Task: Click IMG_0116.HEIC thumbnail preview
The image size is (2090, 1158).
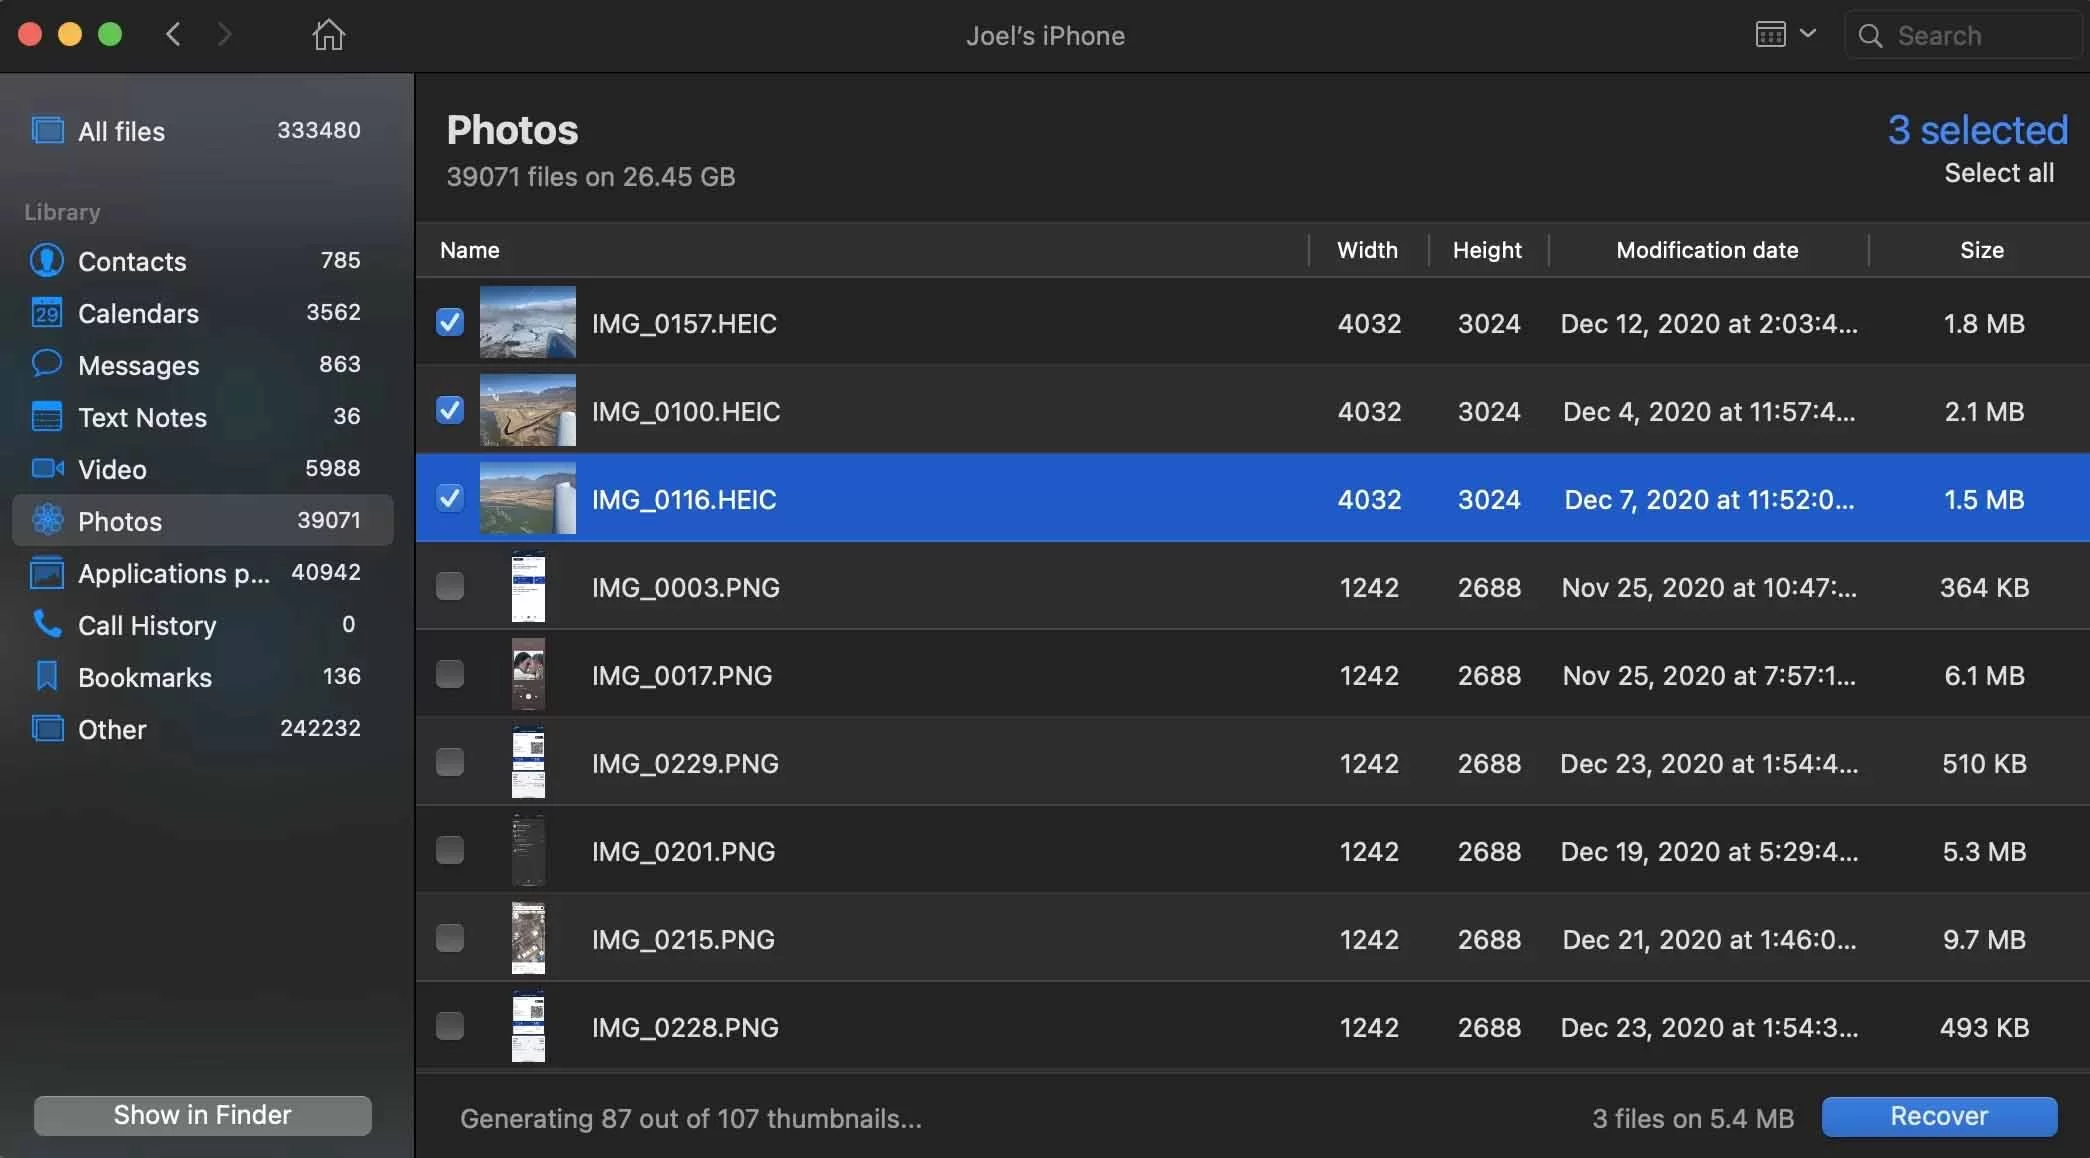Action: tap(527, 498)
